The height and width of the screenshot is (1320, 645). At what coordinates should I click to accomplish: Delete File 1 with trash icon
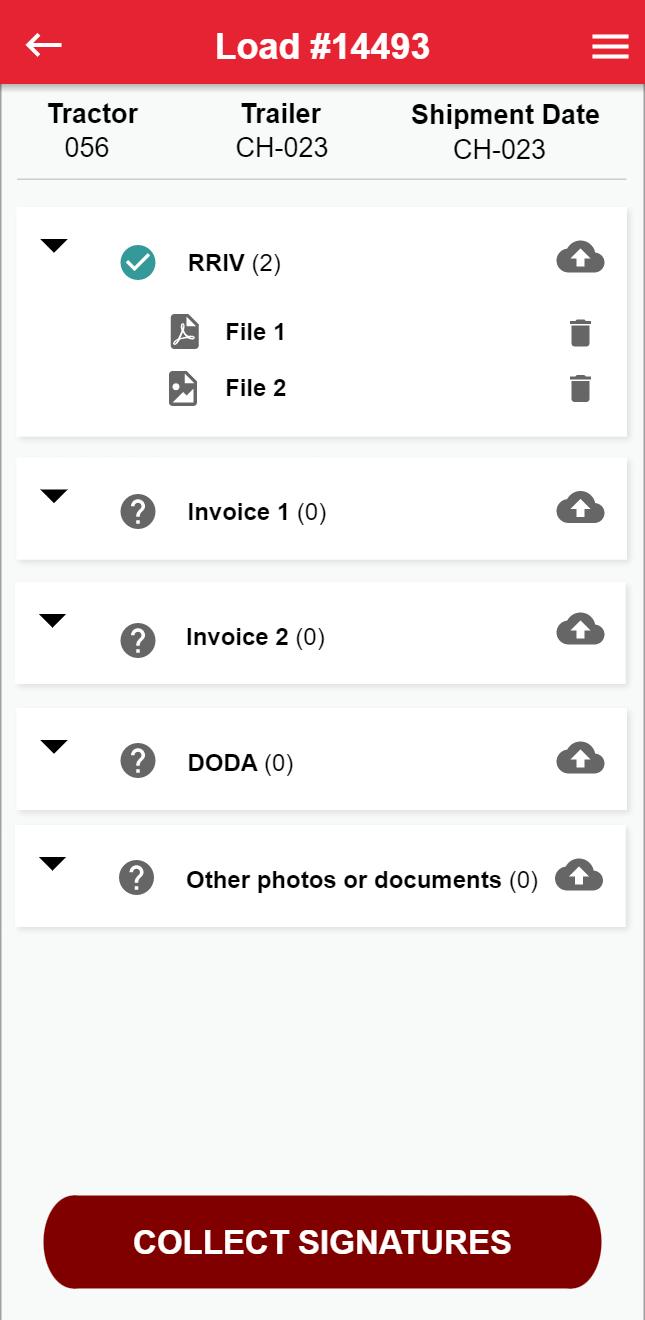point(580,333)
